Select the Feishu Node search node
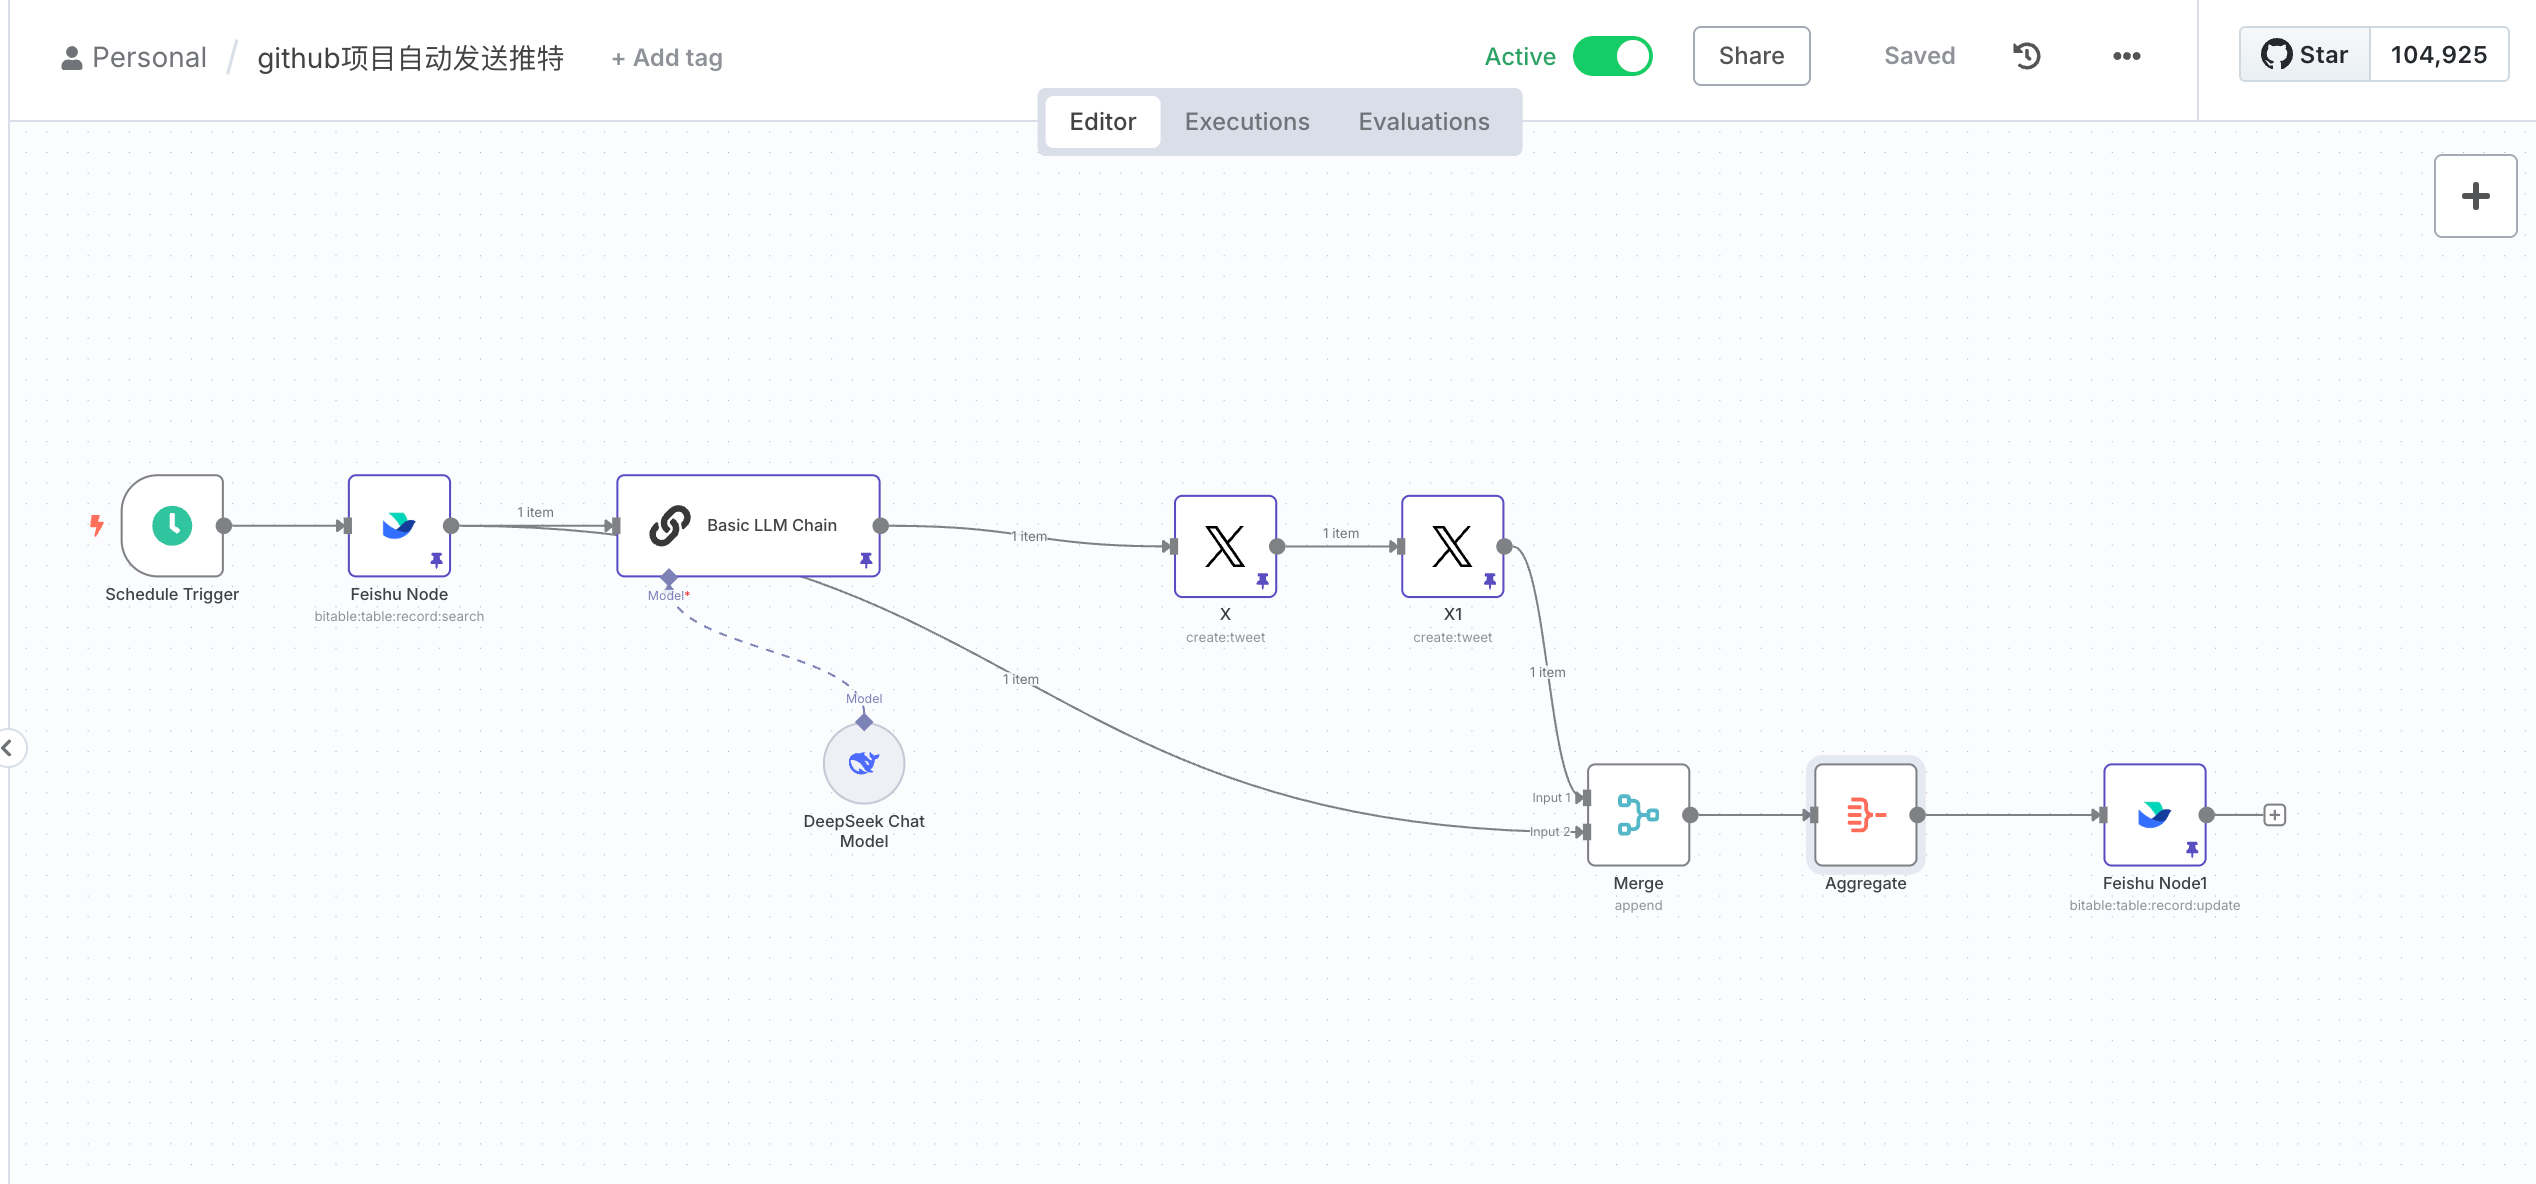2536x1184 pixels. (x=399, y=525)
